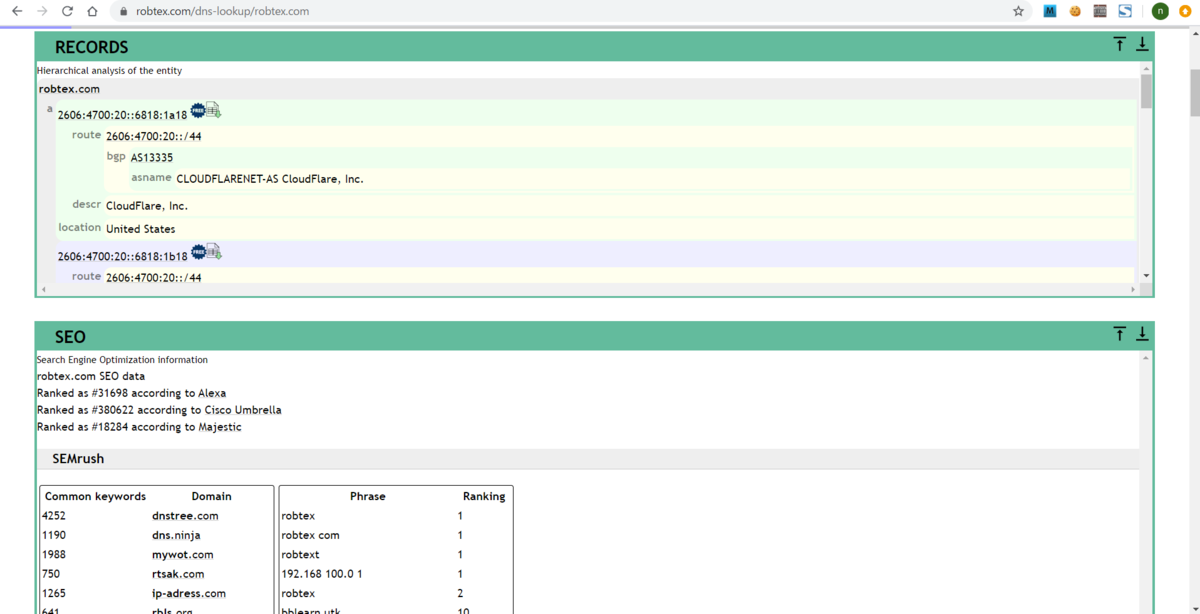The height and width of the screenshot is (614, 1200).
Task: Click the blue MEGA 'M' extension icon
Action: click(x=1049, y=11)
